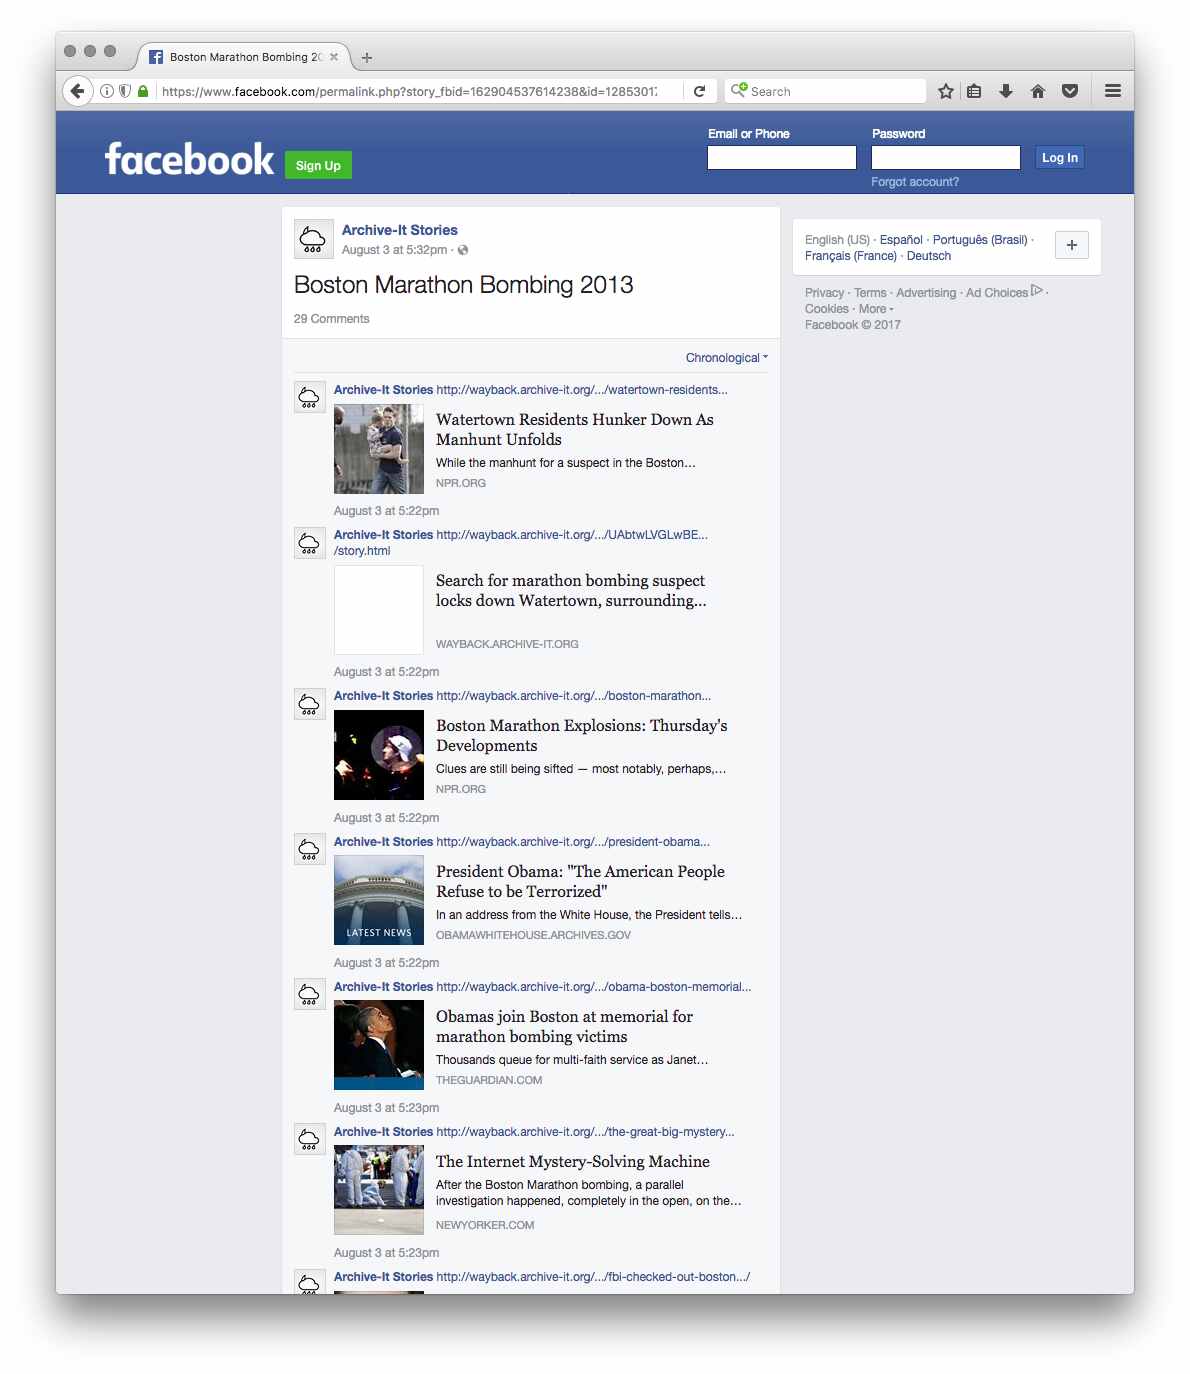The width and height of the screenshot is (1190, 1374).
Task: Open Boston Marathon Explosions Thursday's Developments headline
Action: pos(582,736)
